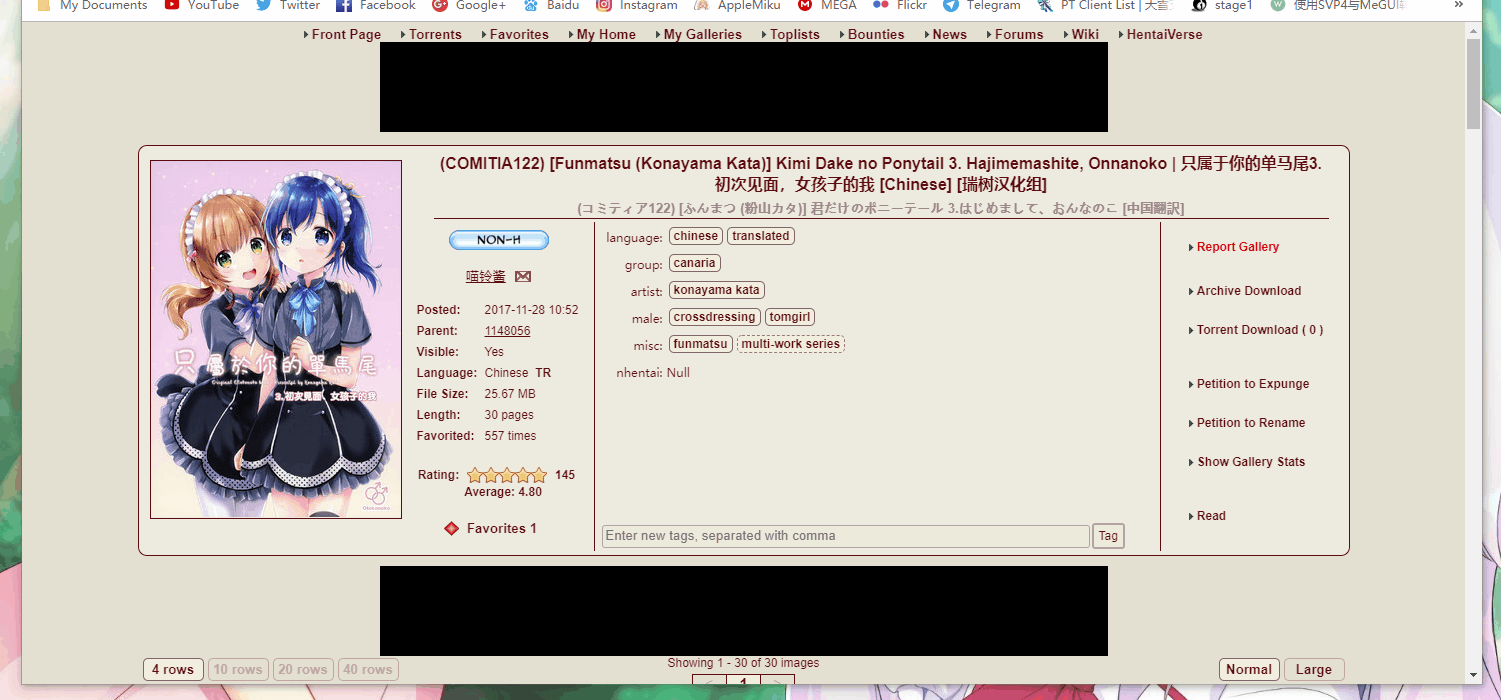
Task: Open the Instagram bookmark icon
Action: [604, 5]
